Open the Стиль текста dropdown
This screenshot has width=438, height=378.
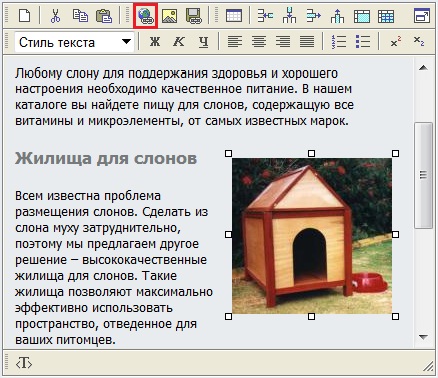74,42
